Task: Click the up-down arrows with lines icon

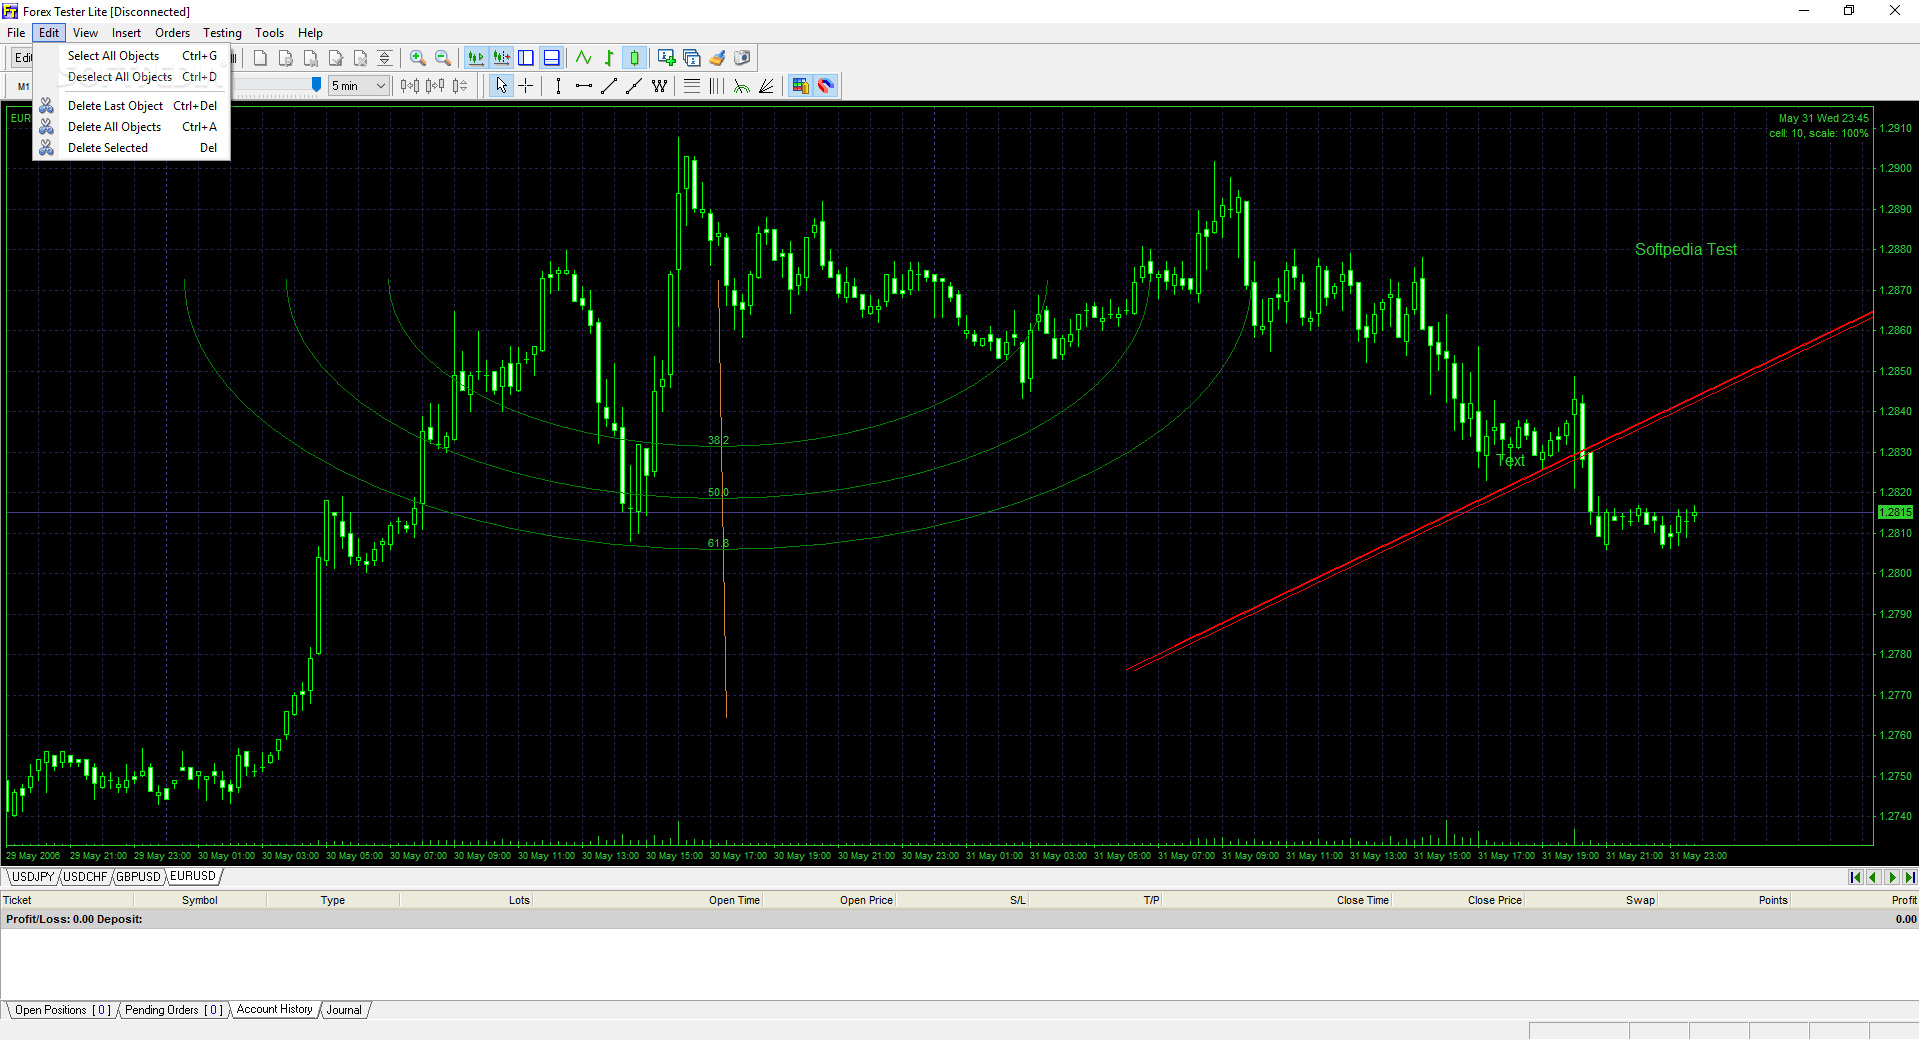Action: coord(385,58)
